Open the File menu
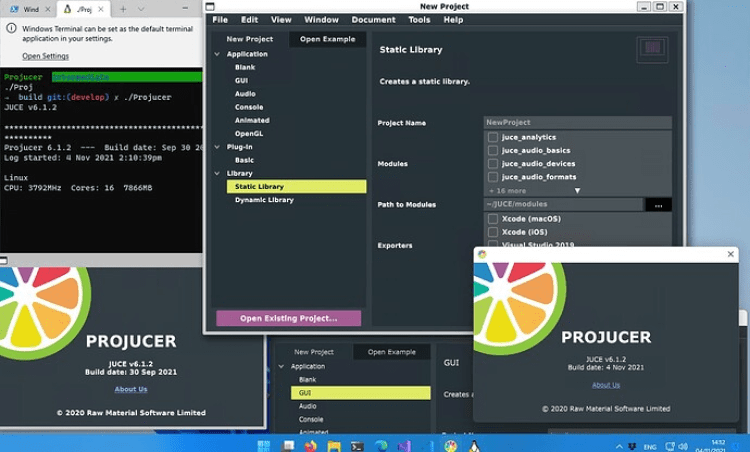 pos(220,20)
